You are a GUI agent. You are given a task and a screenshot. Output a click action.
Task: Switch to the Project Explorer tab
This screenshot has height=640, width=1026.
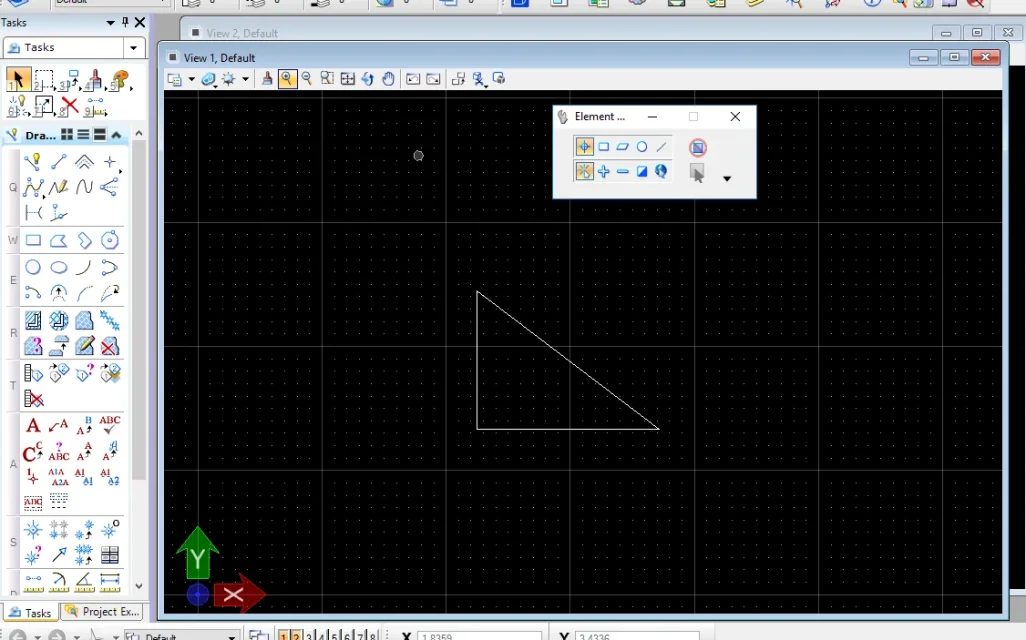point(103,612)
